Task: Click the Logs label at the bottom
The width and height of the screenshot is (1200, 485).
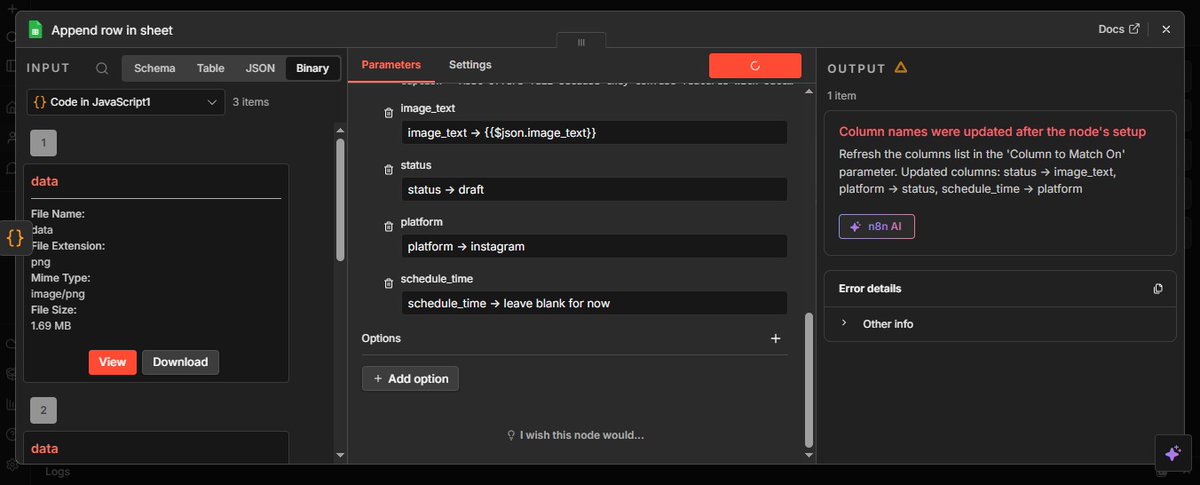Action: (x=59, y=471)
